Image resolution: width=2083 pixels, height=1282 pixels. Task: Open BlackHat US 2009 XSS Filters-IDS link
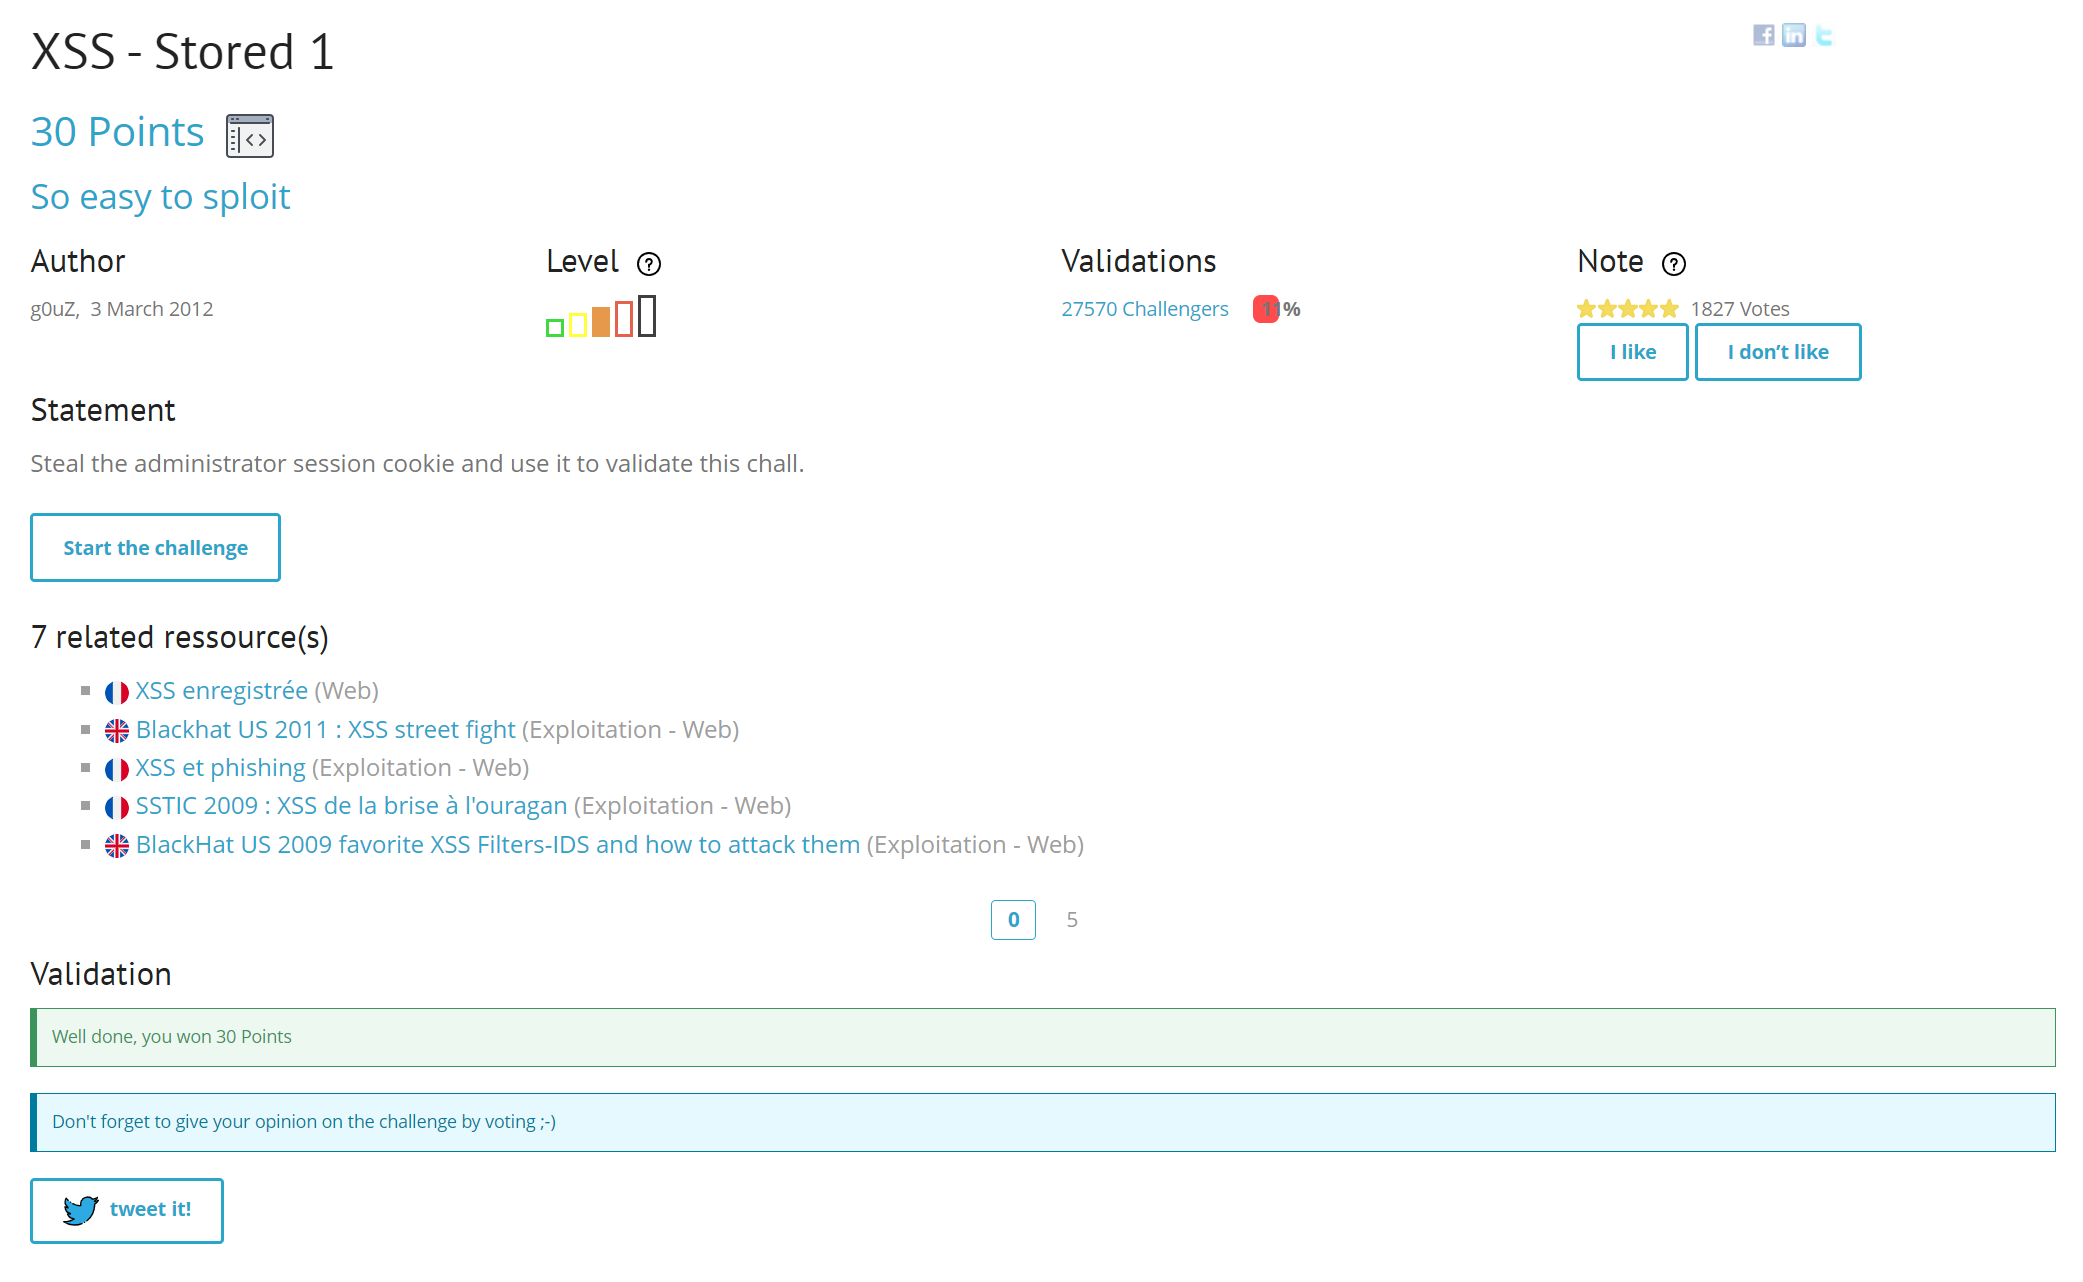(497, 845)
